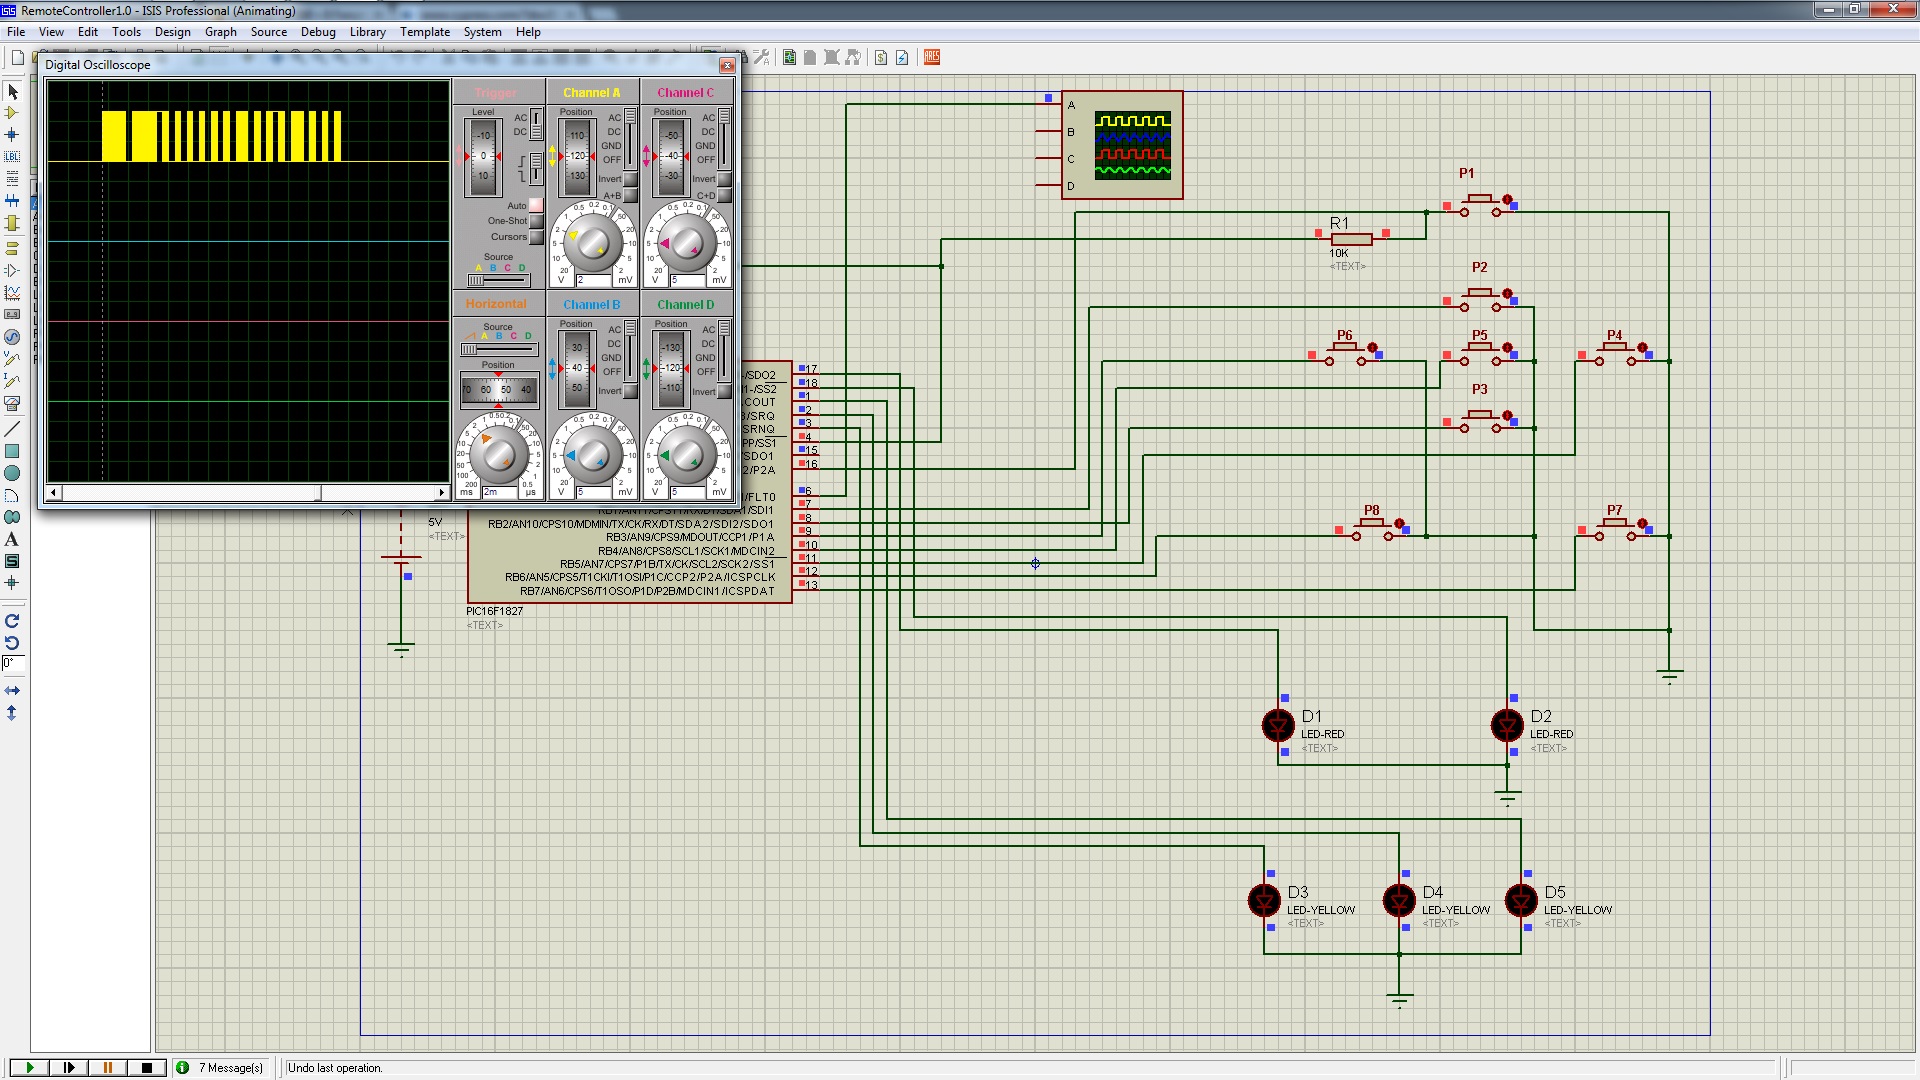Screen dimensions: 1920x1080
Task: Select the Virtual Instruments mode tool
Action: click(12, 404)
